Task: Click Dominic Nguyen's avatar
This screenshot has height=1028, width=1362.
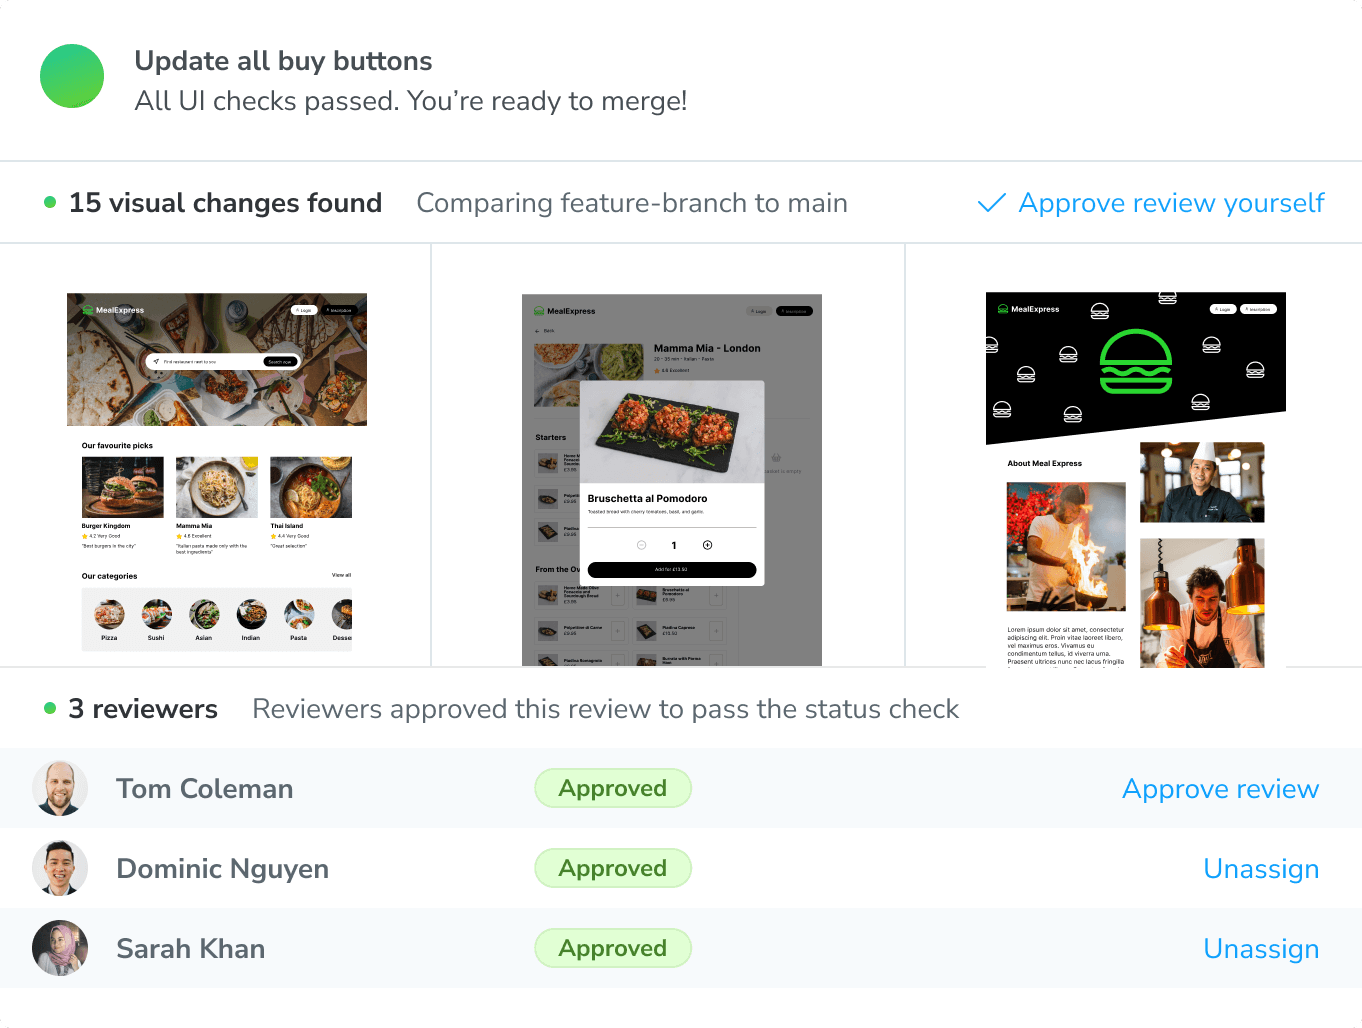Action: pyautogui.click(x=60, y=868)
